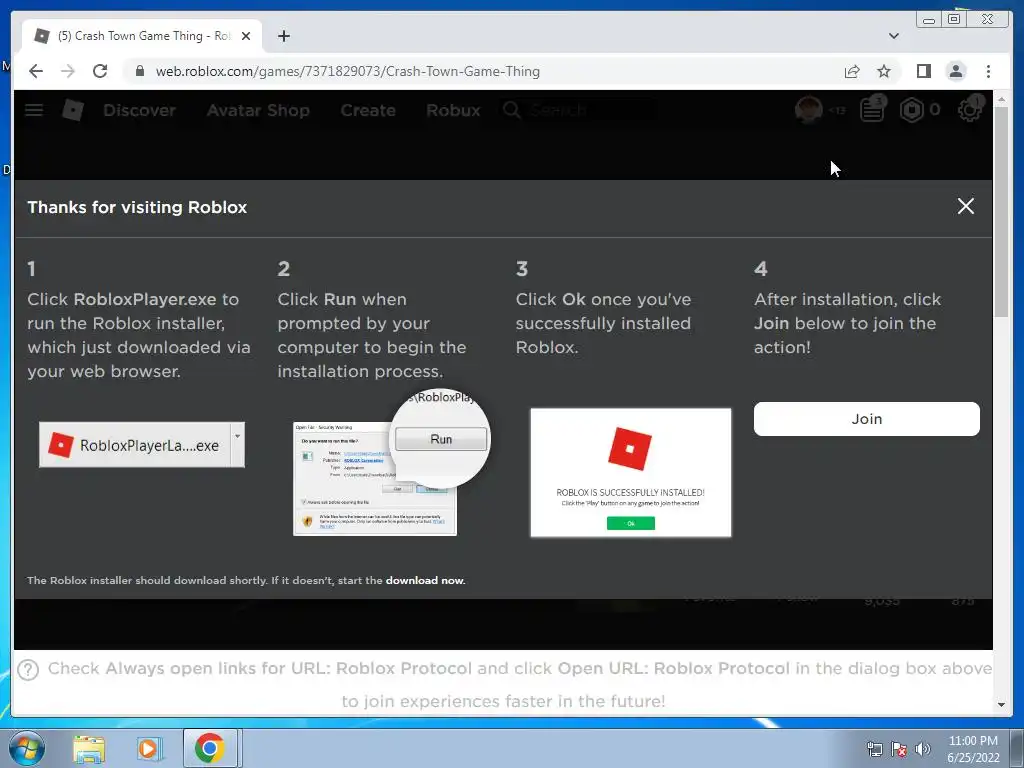Open Roblox hamburger navigation menu
1024x768 pixels.
coord(34,110)
